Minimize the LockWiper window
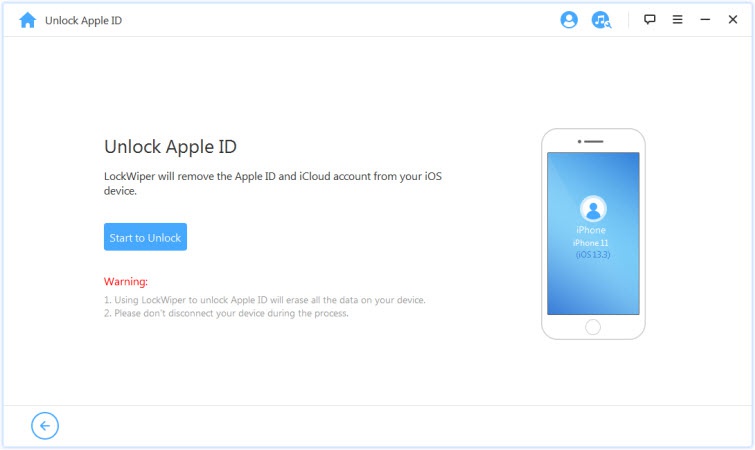This screenshot has width=755, height=450. pos(705,19)
